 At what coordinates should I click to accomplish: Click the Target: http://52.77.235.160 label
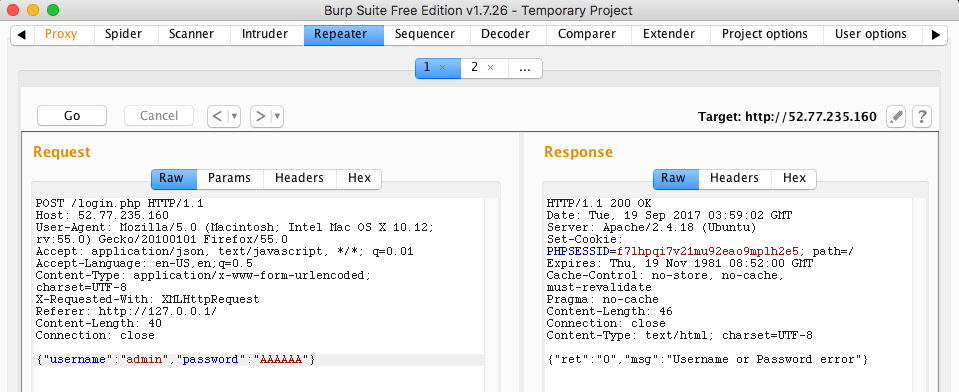pos(787,116)
